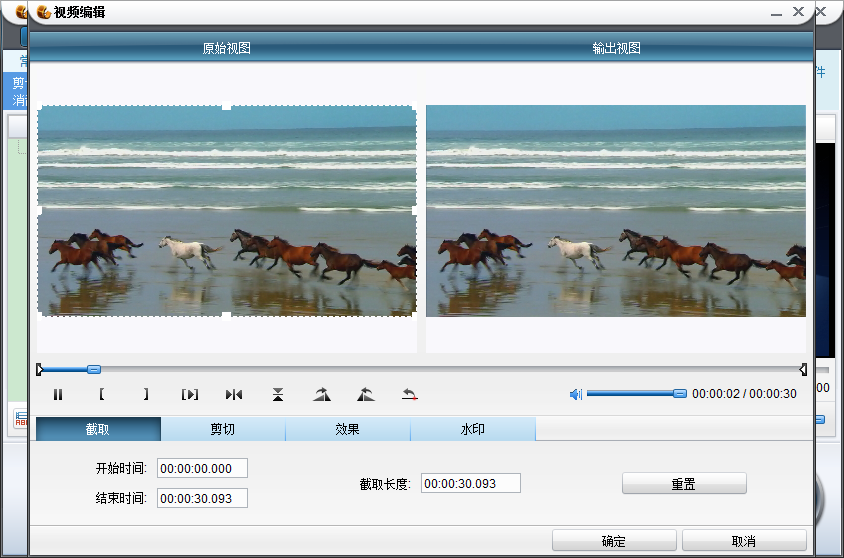844x558 pixels.
Task: Click the volume slider track
Action: pos(630,394)
